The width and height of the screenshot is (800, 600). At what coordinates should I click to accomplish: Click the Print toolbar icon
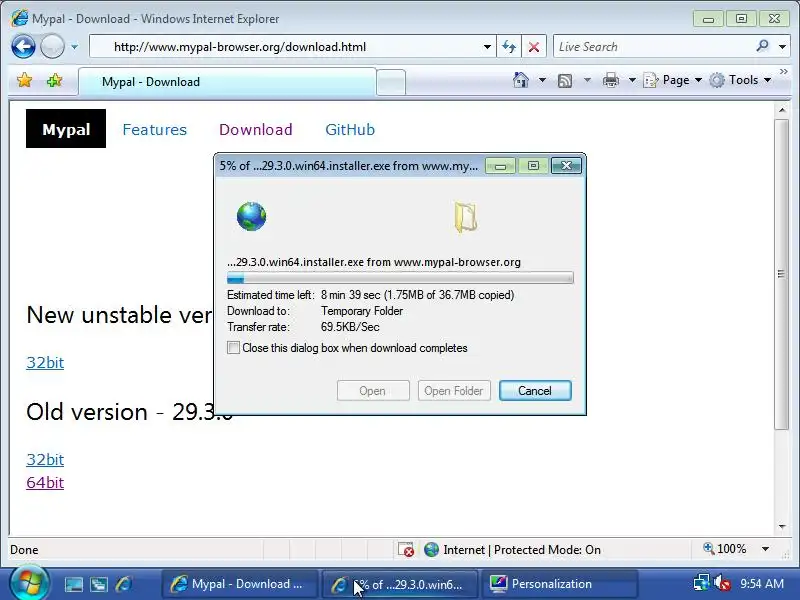click(611, 80)
